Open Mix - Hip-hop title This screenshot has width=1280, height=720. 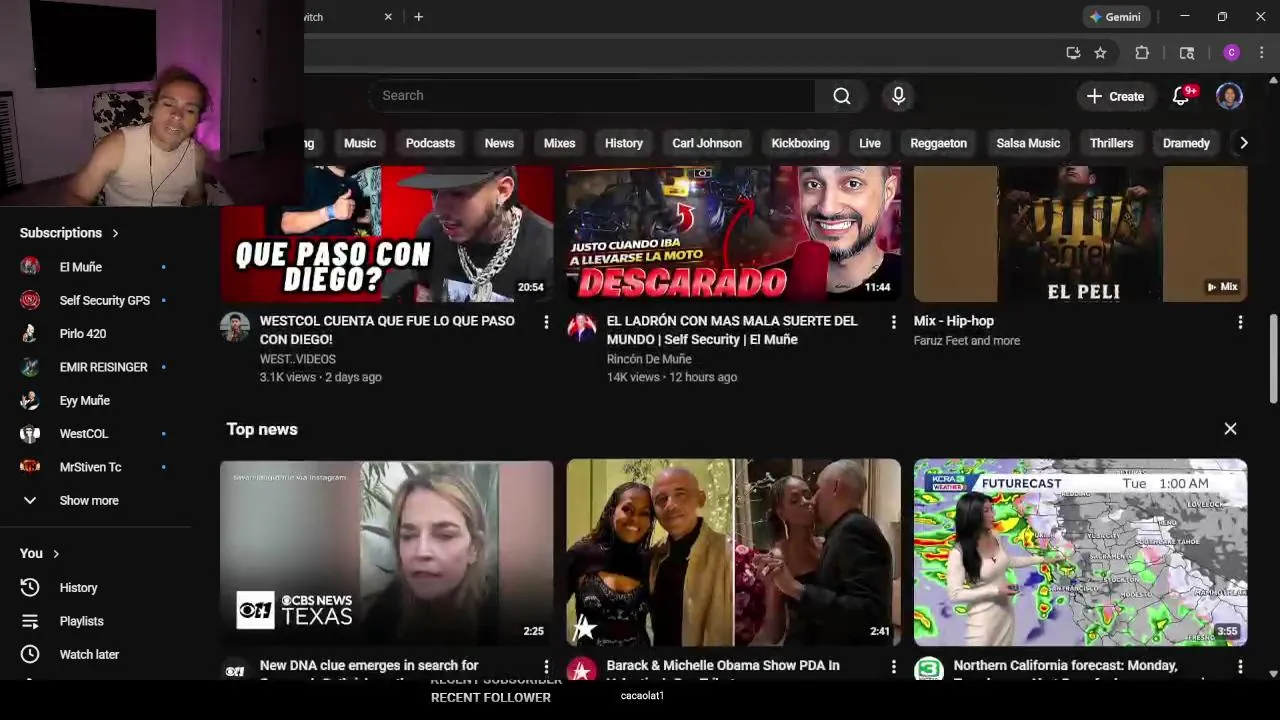click(x=954, y=321)
